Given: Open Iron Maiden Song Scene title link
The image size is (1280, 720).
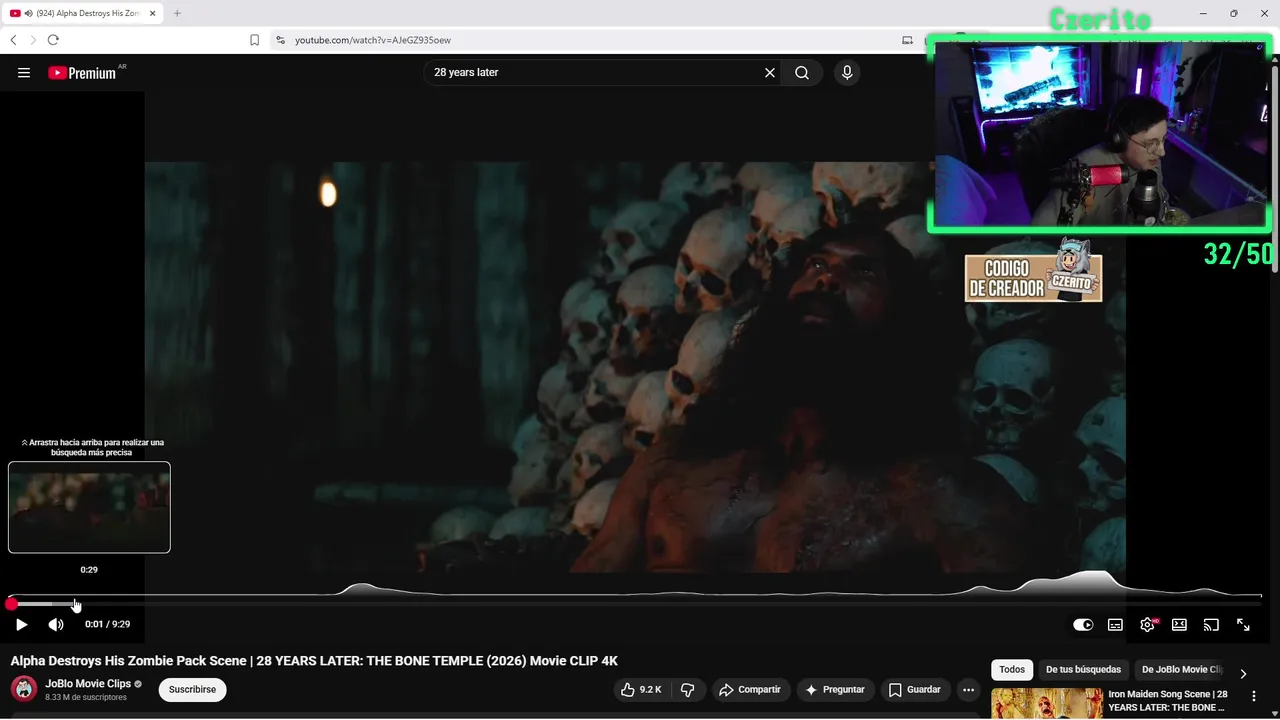Looking at the screenshot, I should click(x=1167, y=701).
